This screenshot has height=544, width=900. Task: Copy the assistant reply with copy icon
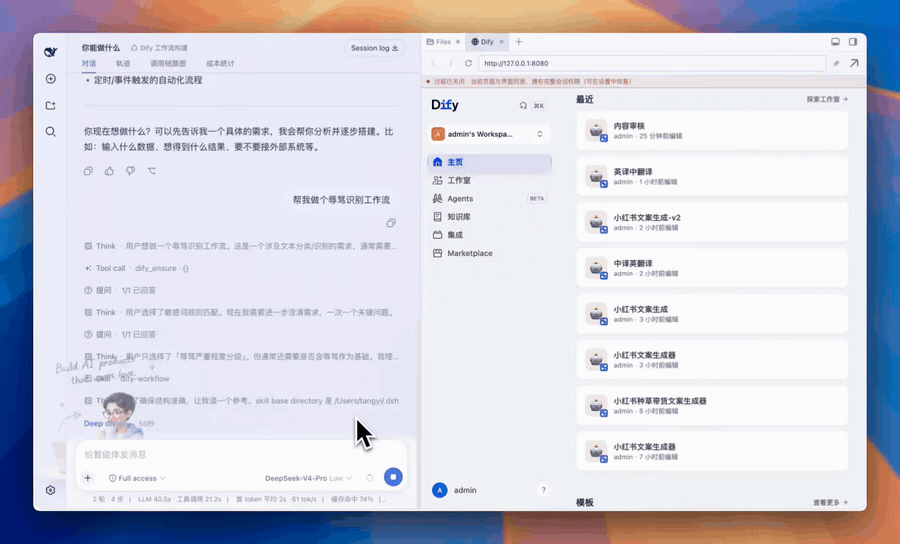[x=88, y=171]
